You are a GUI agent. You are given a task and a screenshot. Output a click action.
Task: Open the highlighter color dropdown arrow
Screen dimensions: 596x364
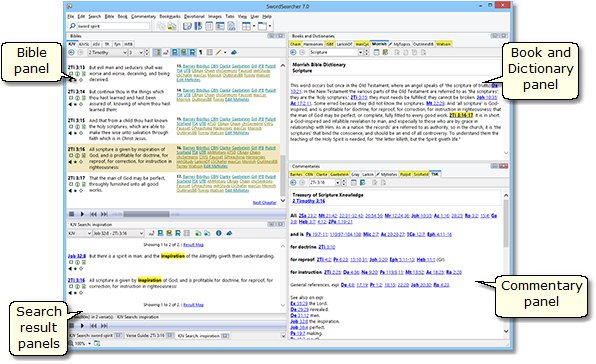coord(225,52)
